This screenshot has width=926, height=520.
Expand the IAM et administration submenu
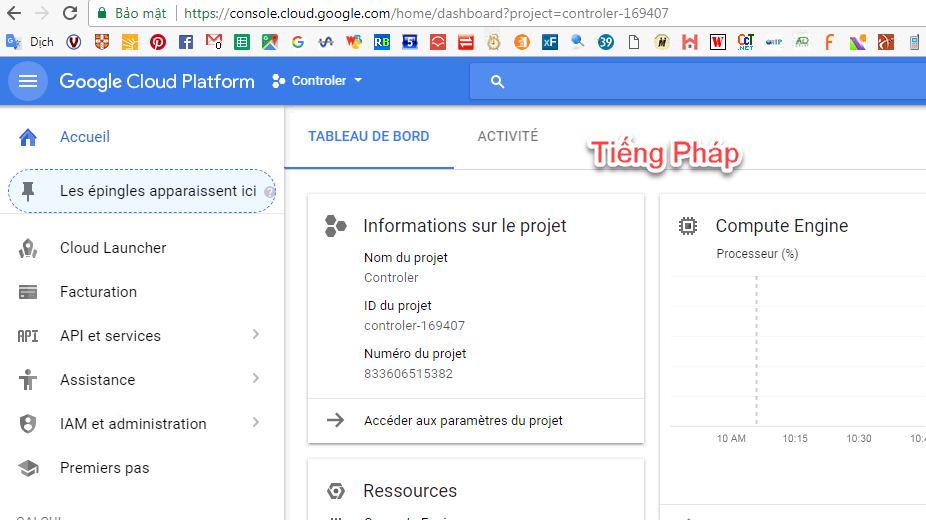pos(256,423)
